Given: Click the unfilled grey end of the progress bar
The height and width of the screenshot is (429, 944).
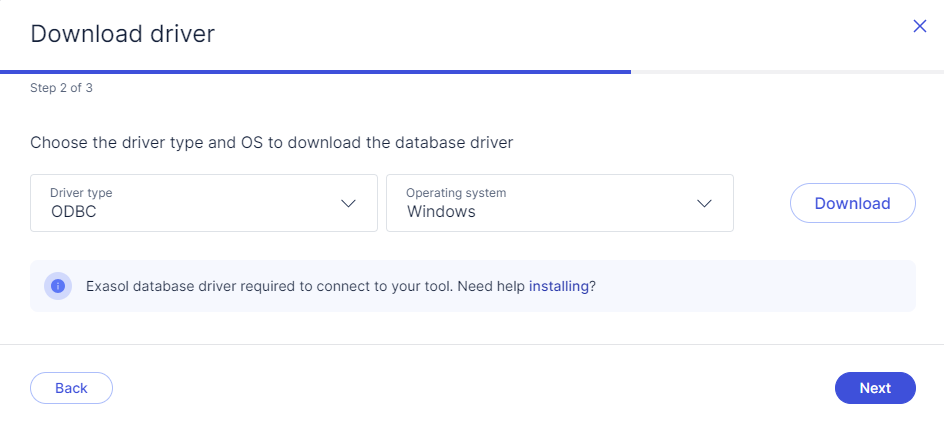Looking at the screenshot, I should click(x=787, y=72).
